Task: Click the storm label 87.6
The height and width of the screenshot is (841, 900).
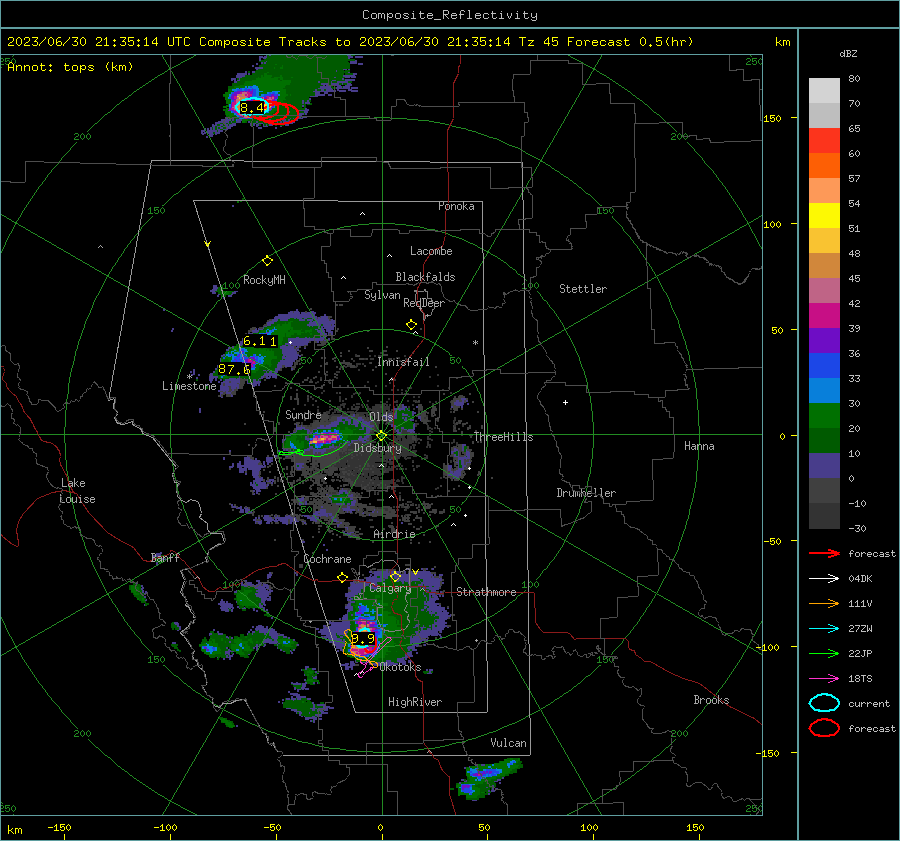Action: pos(234,369)
